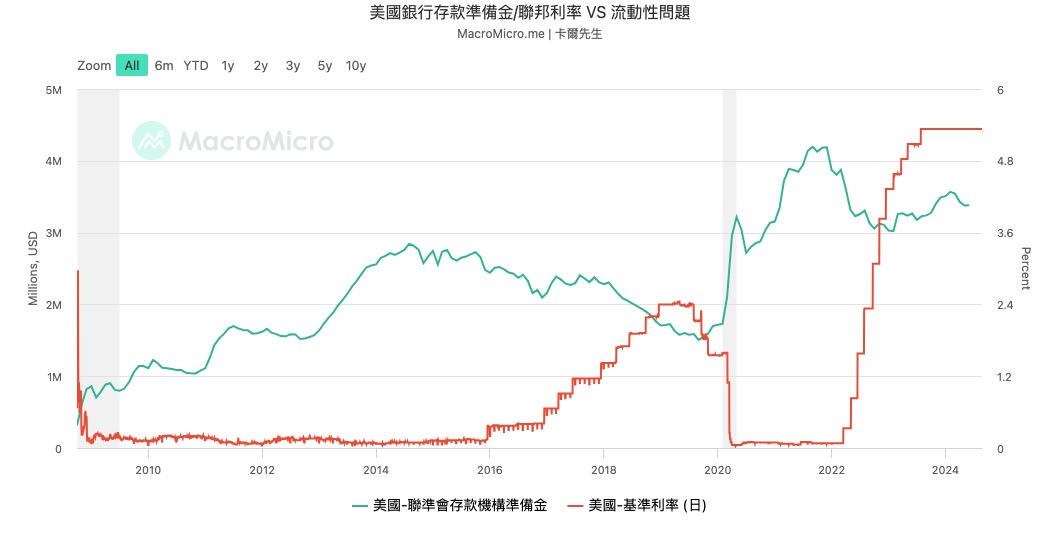Select the All zoom range

(132, 66)
